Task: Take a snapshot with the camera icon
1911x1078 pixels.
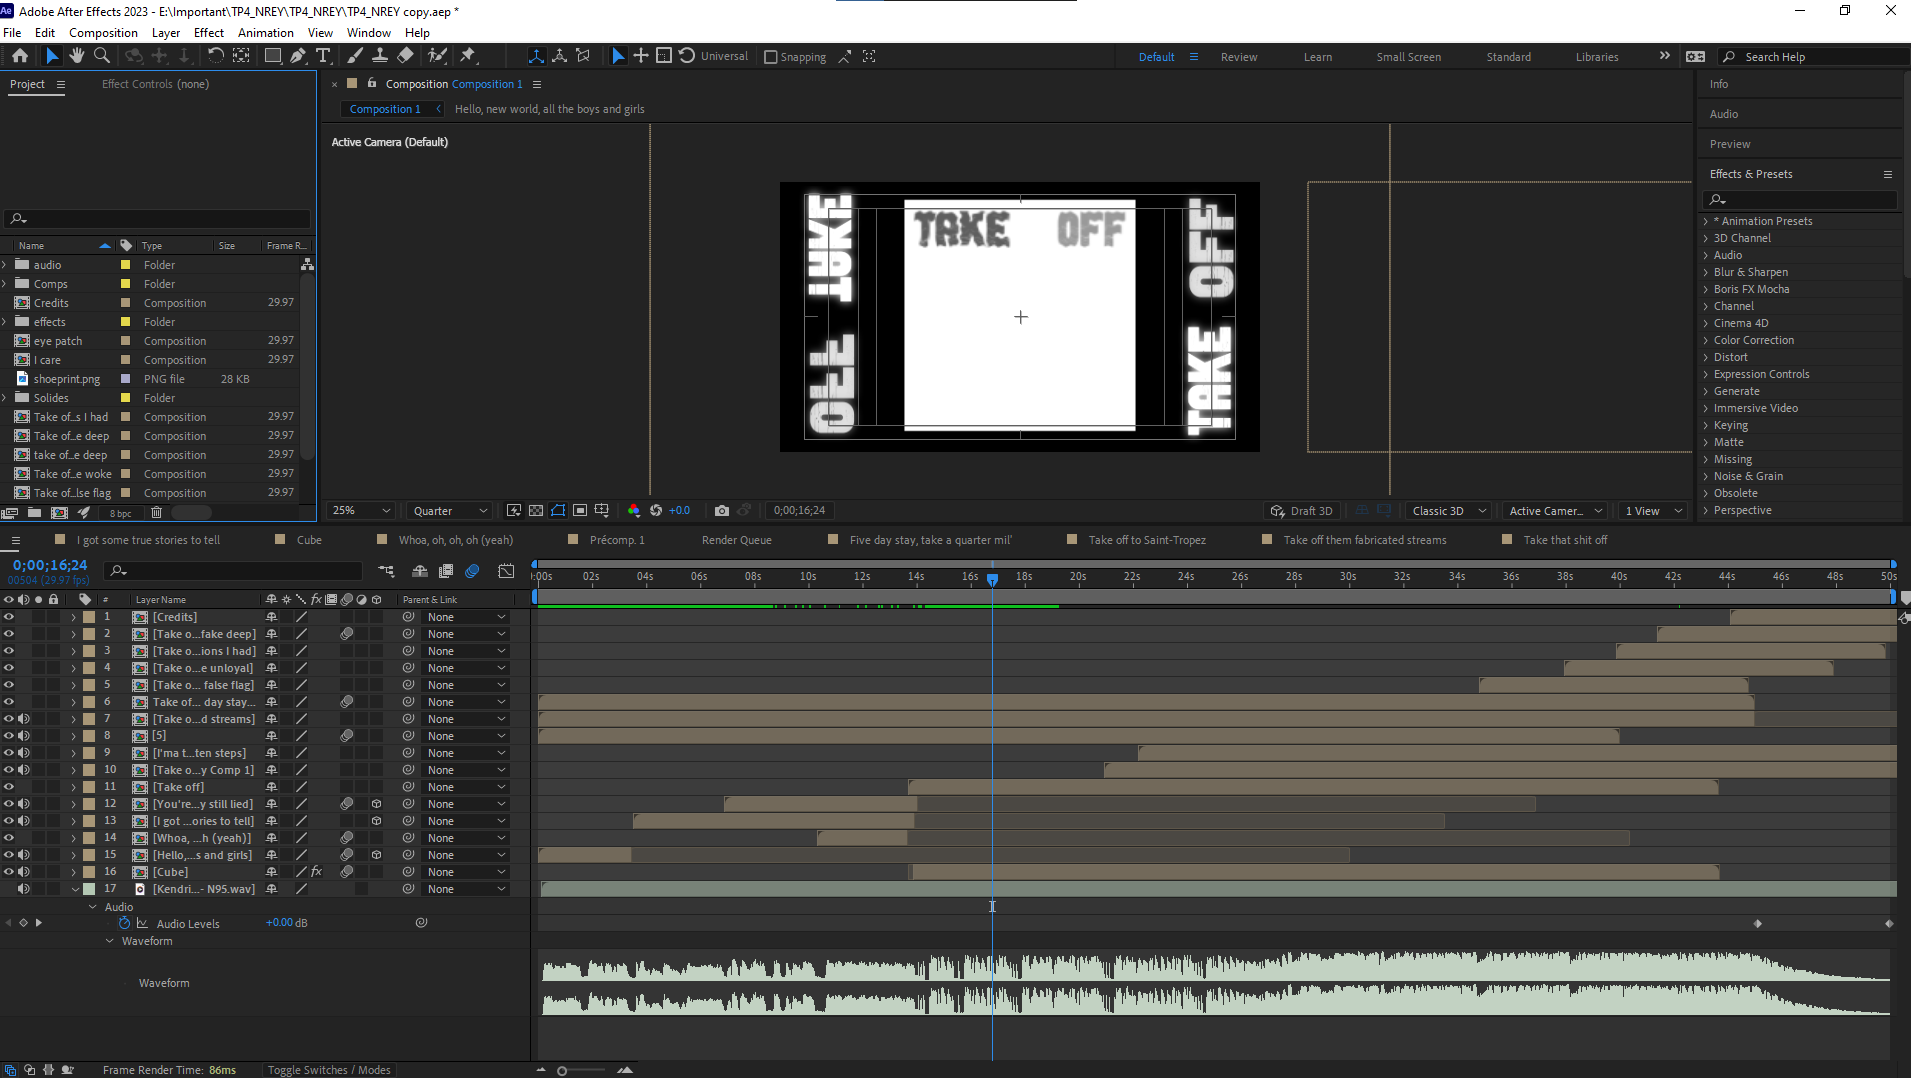Action: [x=722, y=511]
